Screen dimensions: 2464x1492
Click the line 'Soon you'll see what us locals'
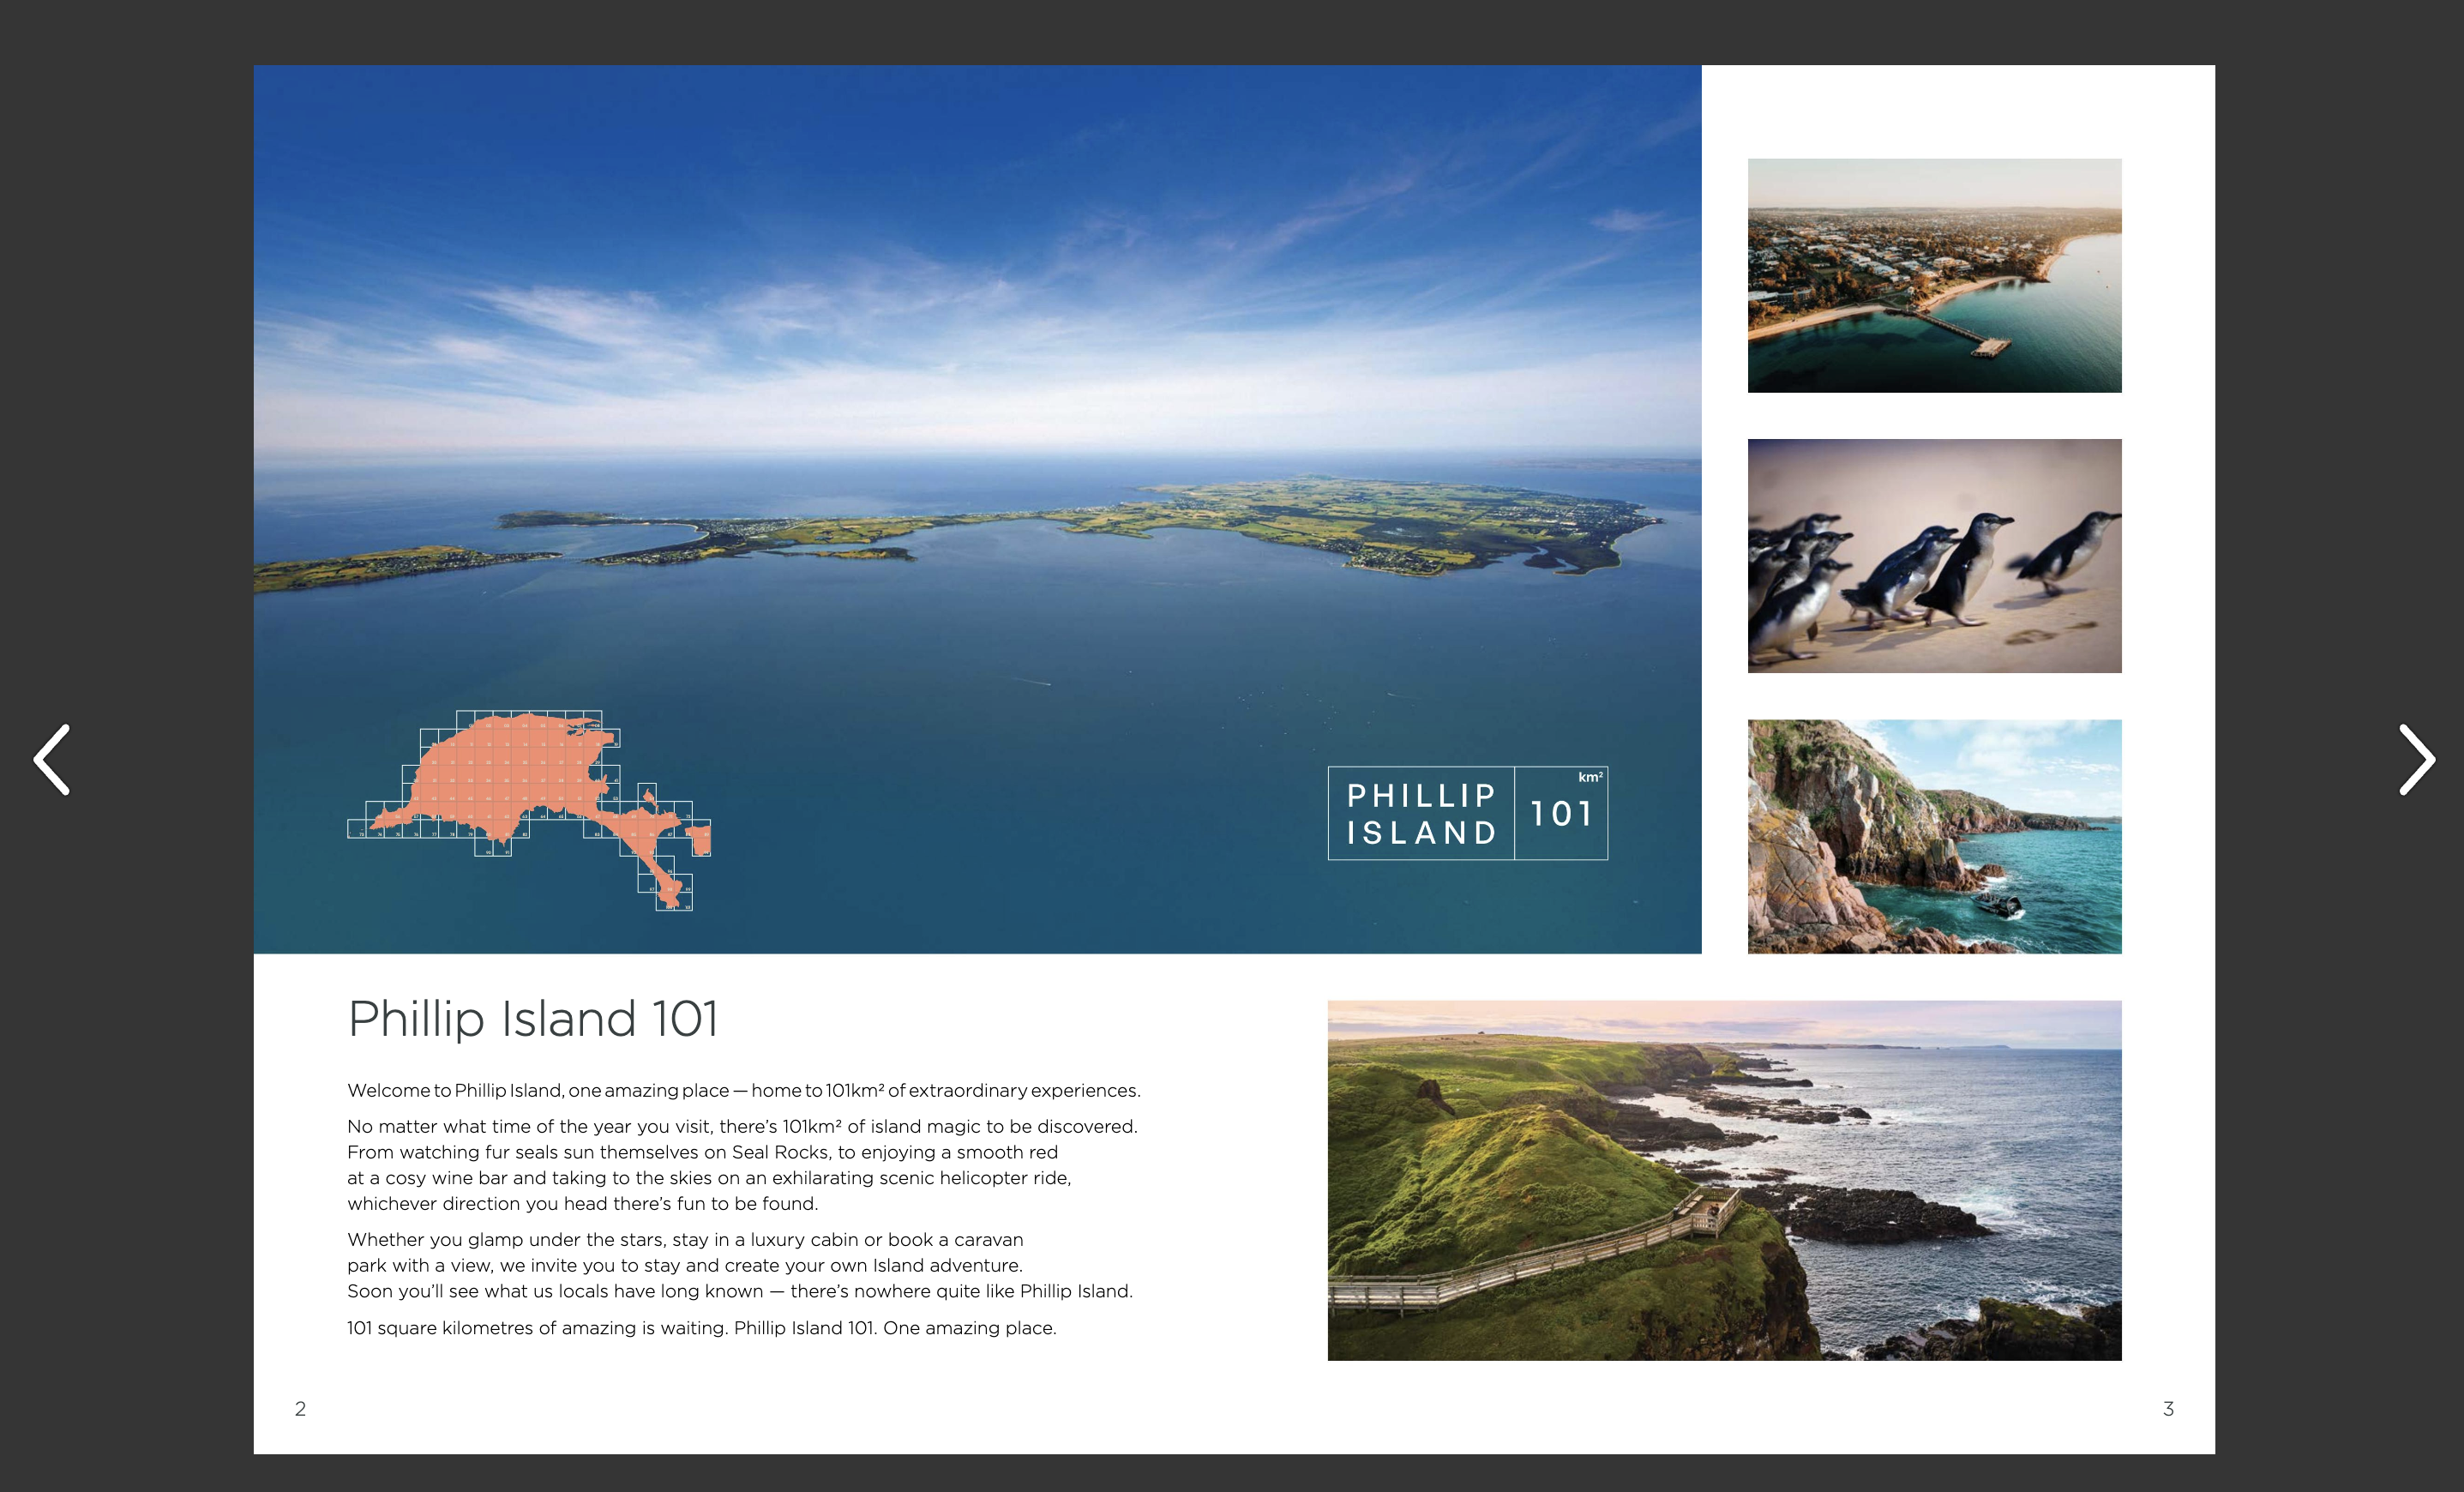coord(739,1291)
